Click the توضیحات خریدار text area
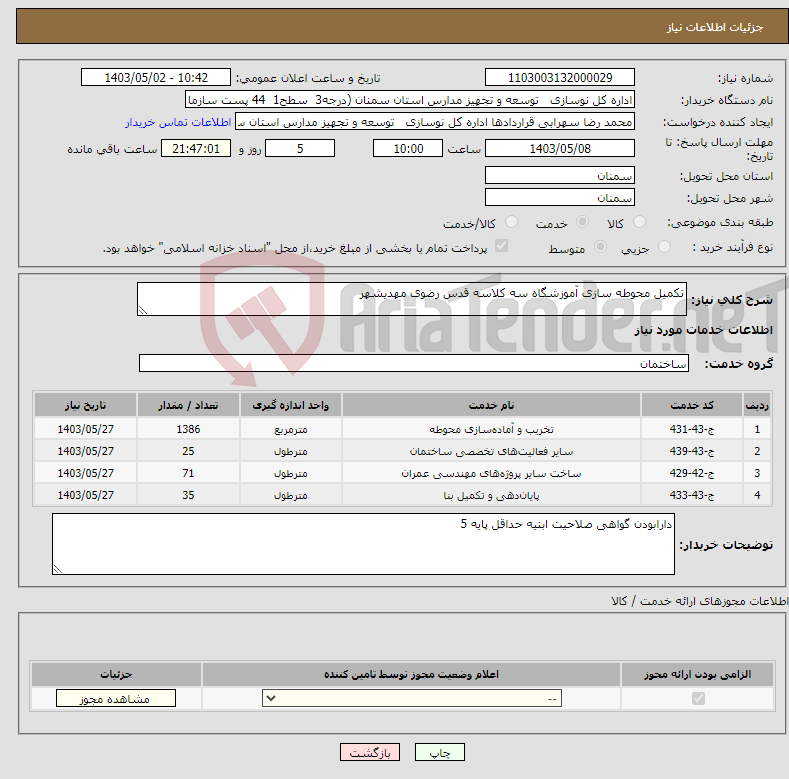The image size is (789, 779). 363,544
